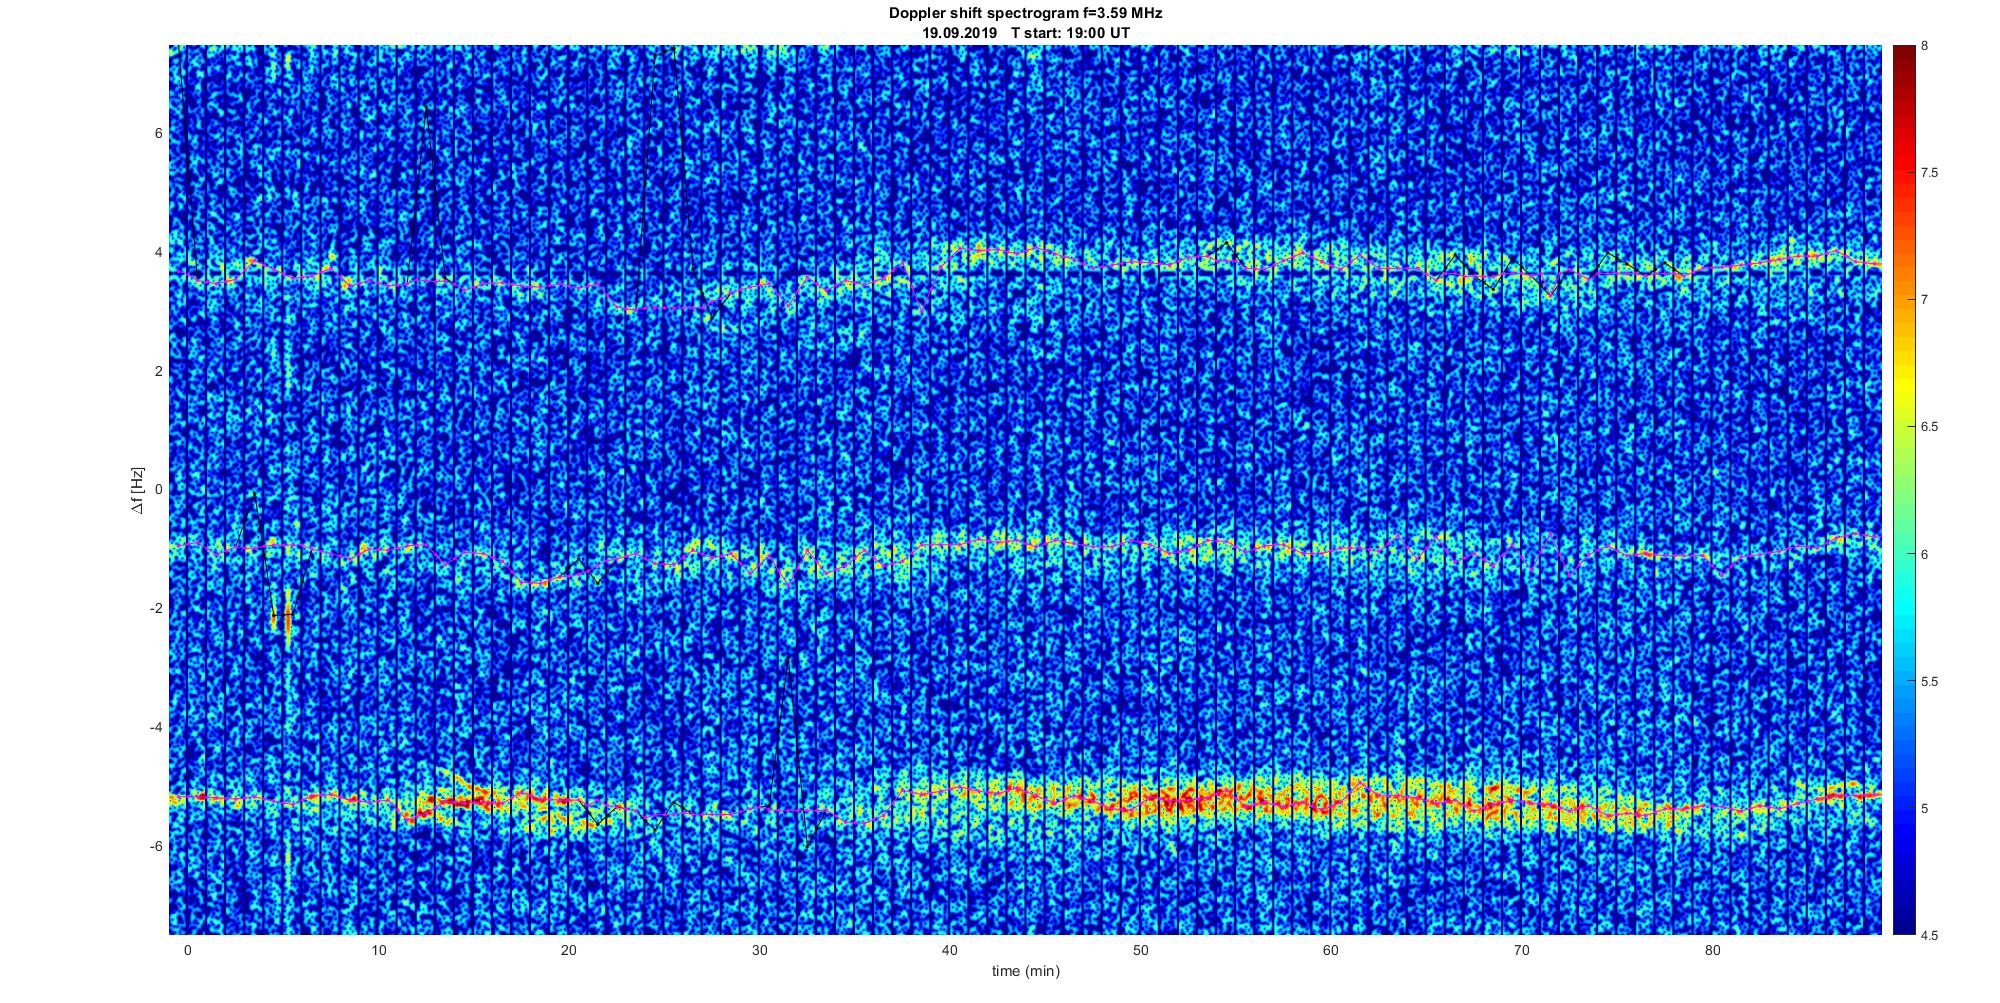Click the y-axis tick label '-4'
Image resolution: width=2000 pixels, height=1003 pixels.
pyautogui.click(x=156, y=727)
